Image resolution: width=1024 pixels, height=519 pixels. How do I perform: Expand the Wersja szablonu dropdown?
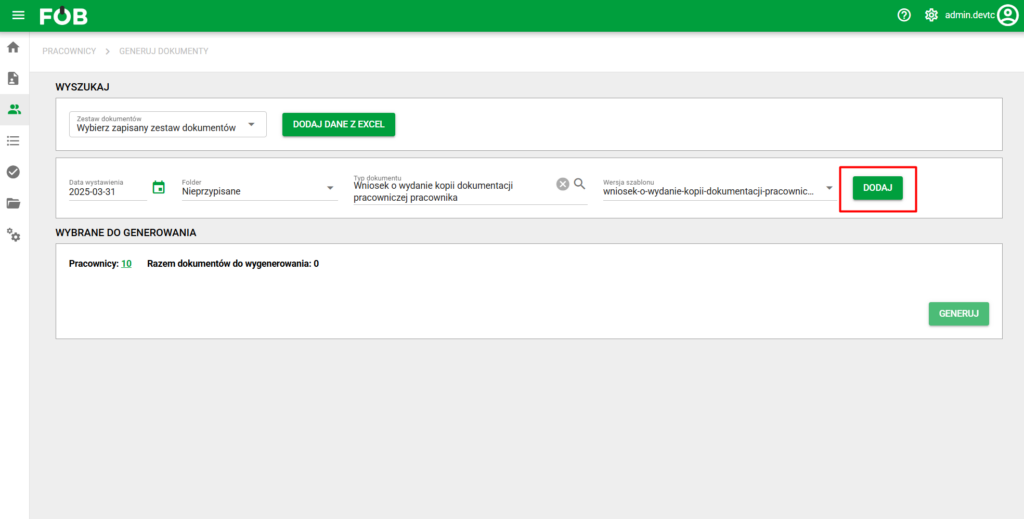829,188
